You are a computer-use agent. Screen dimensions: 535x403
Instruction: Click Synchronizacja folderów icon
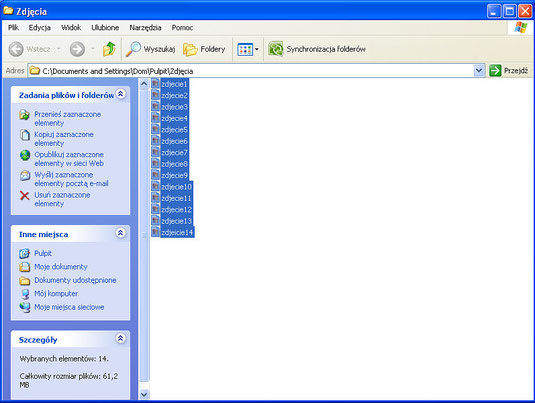(276, 49)
